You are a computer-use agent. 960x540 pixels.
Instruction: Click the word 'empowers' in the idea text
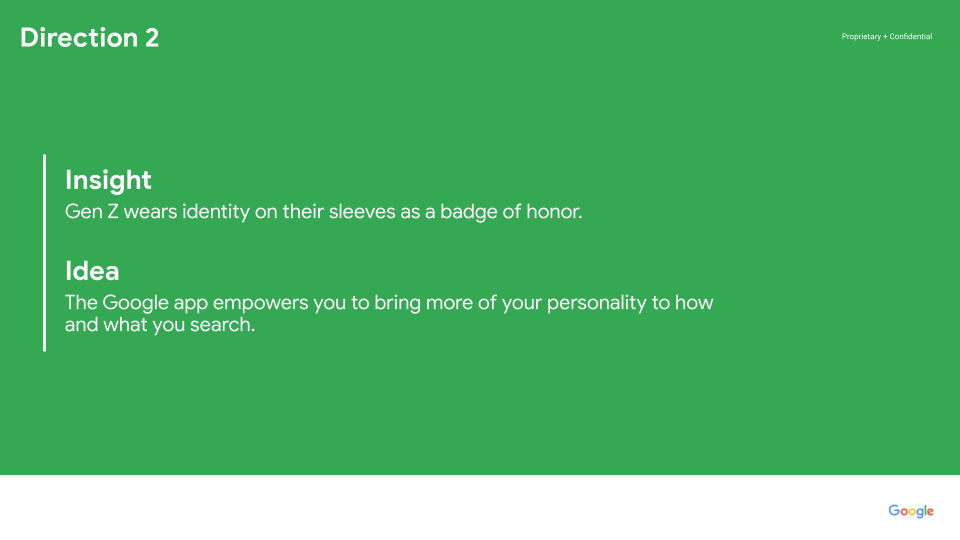tap(260, 303)
